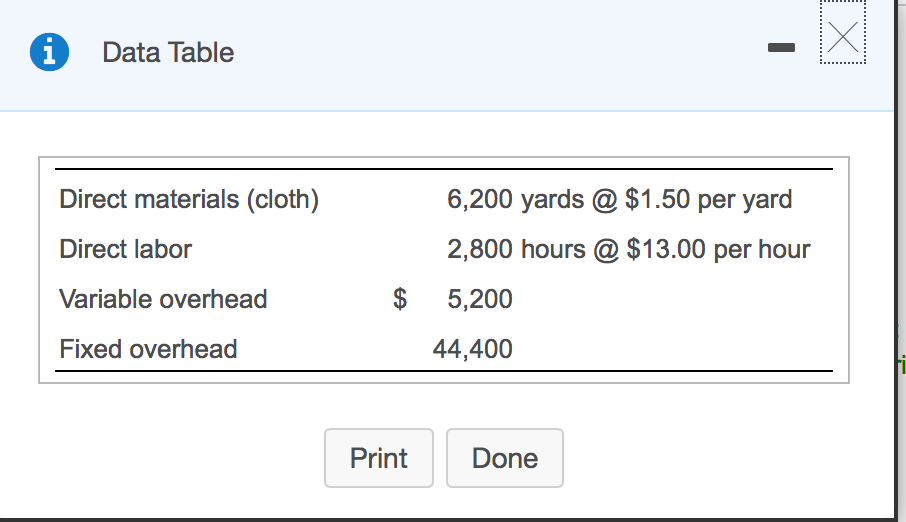Select the Fixed overhead label
This screenshot has width=906, height=522.
(148, 349)
